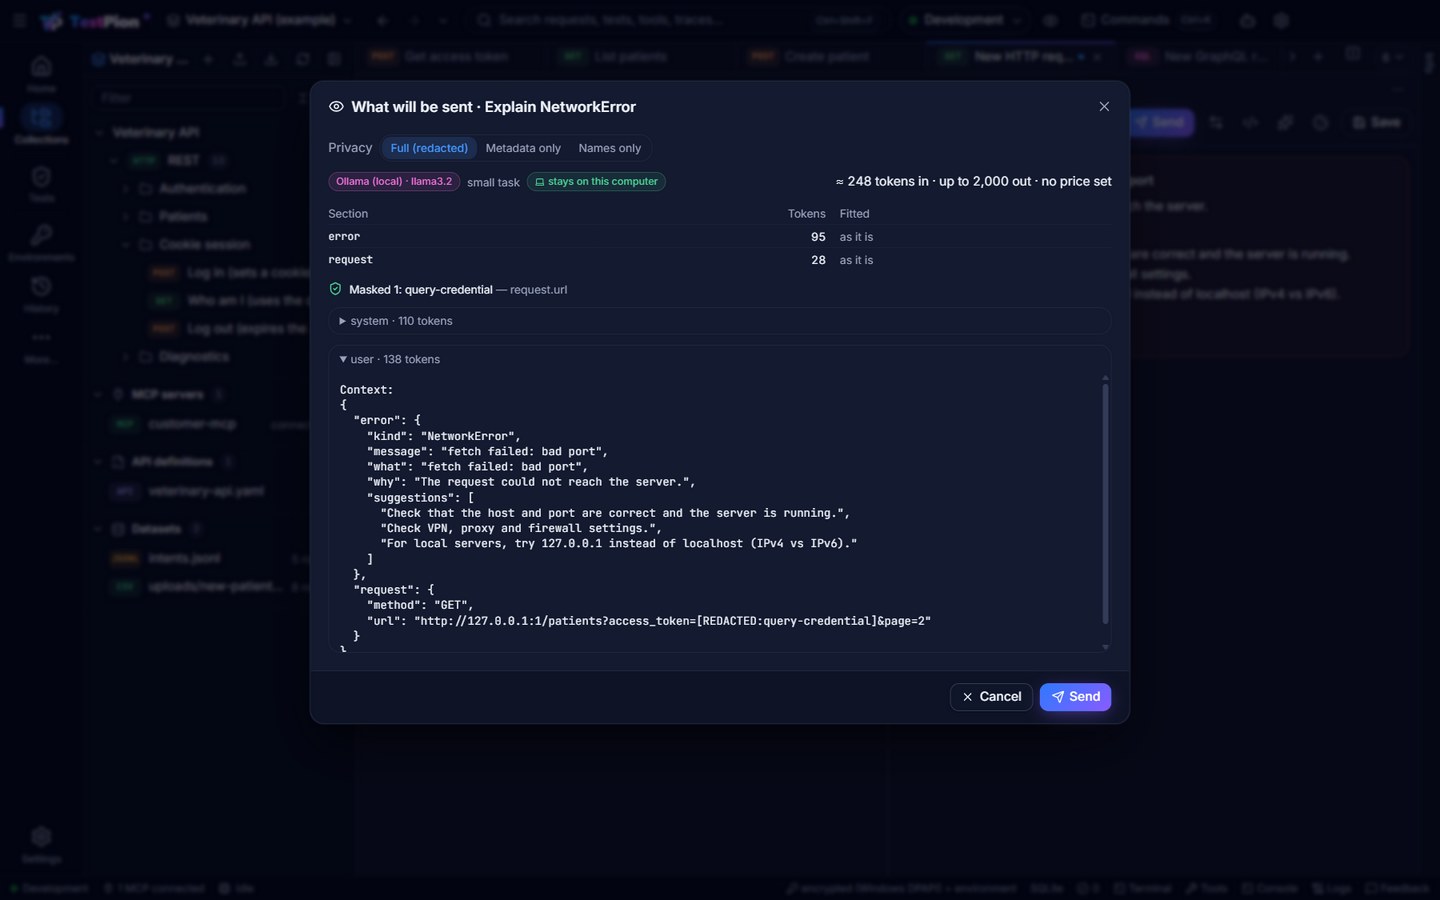
Task: Click the '"method": "GET"' line
Action: point(420,605)
